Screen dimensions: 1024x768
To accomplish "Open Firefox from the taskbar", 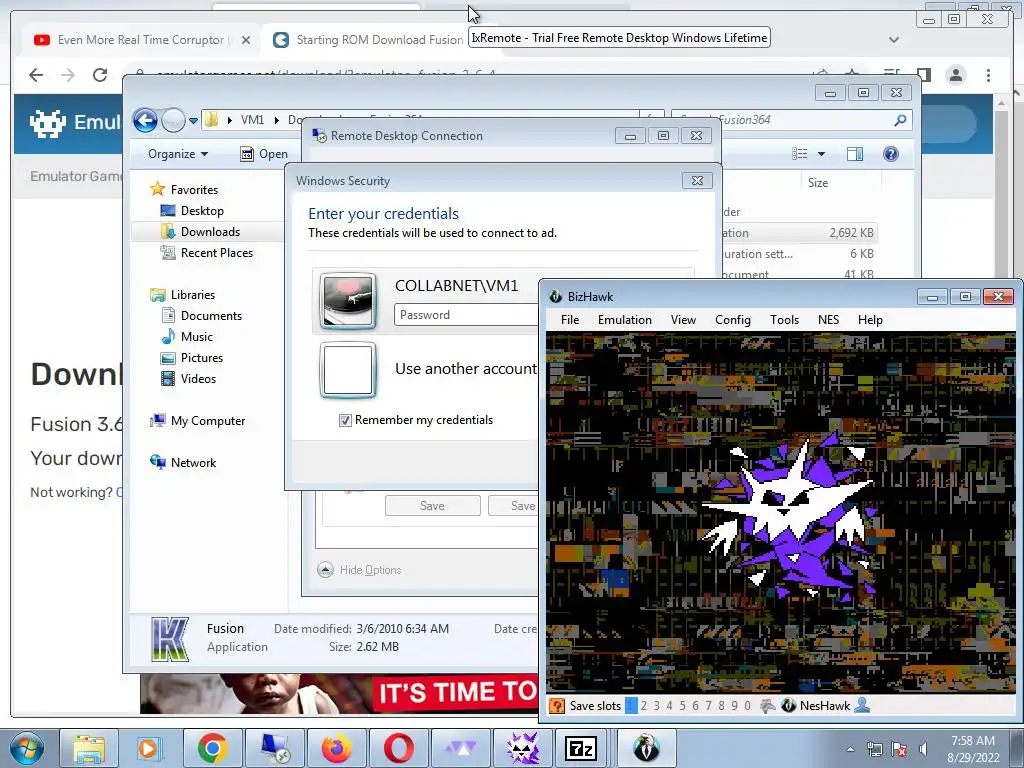I will click(336, 748).
